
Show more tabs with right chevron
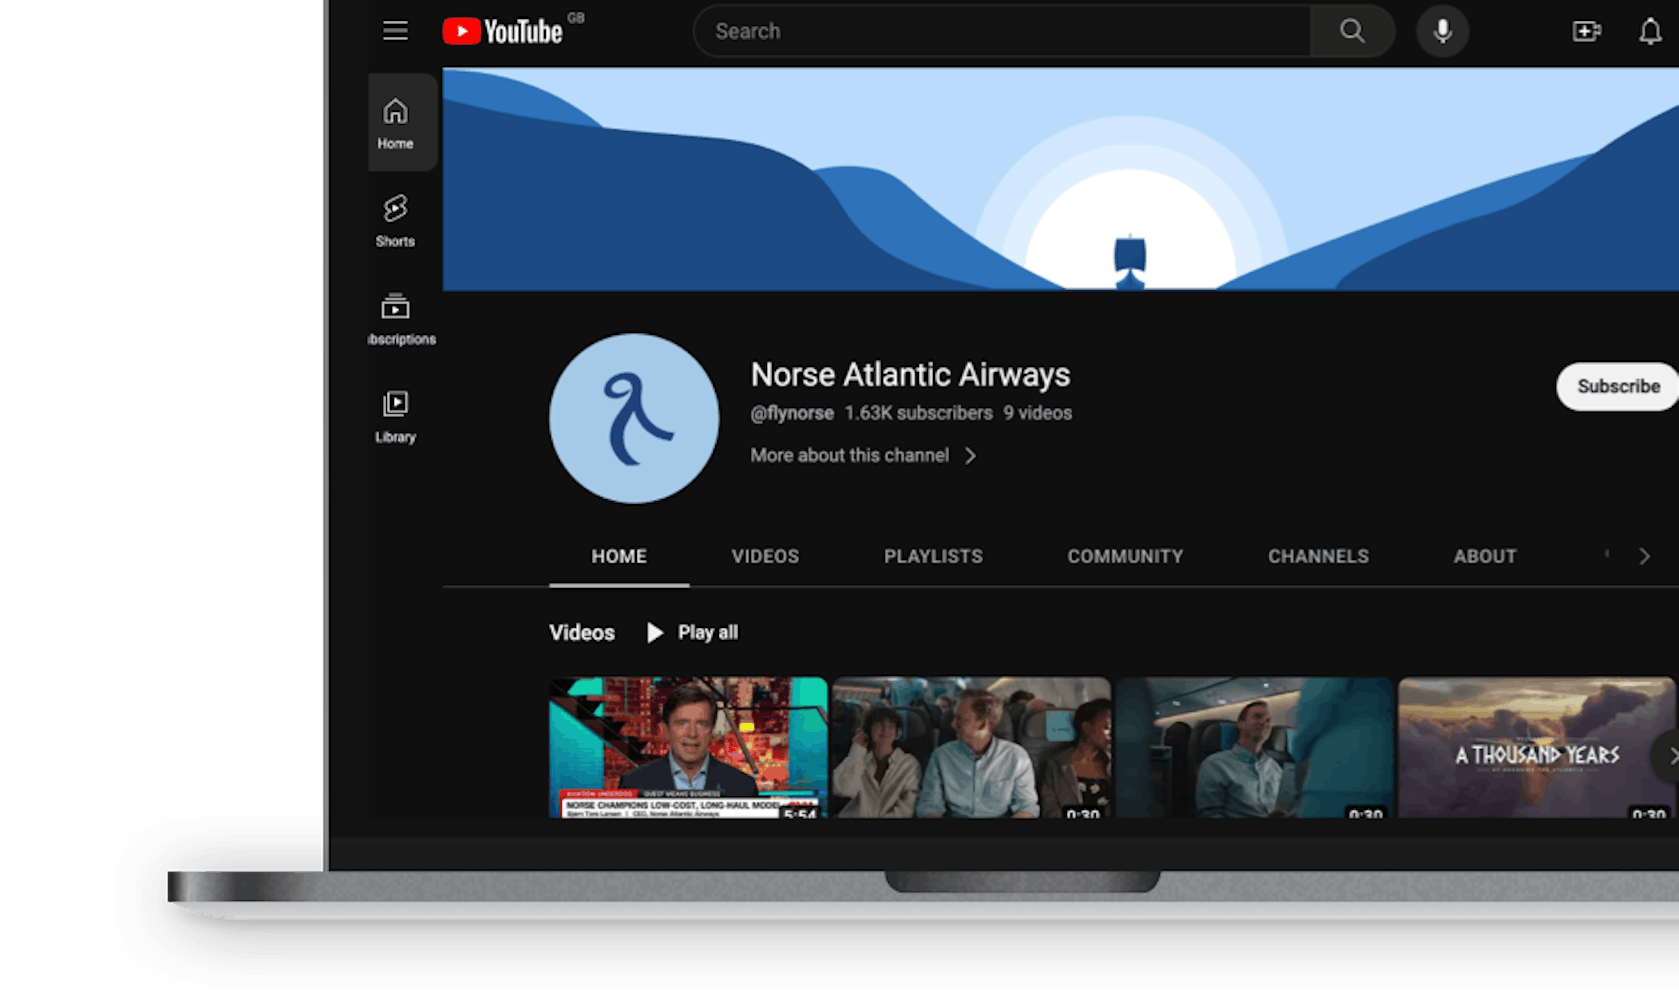(x=1644, y=556)
